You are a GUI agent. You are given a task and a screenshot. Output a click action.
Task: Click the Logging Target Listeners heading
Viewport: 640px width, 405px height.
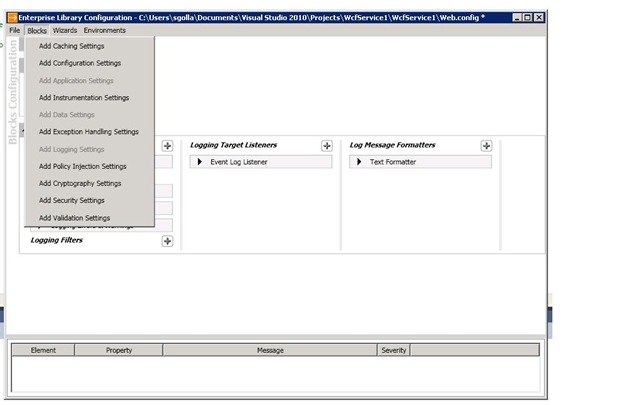[233, 145]
